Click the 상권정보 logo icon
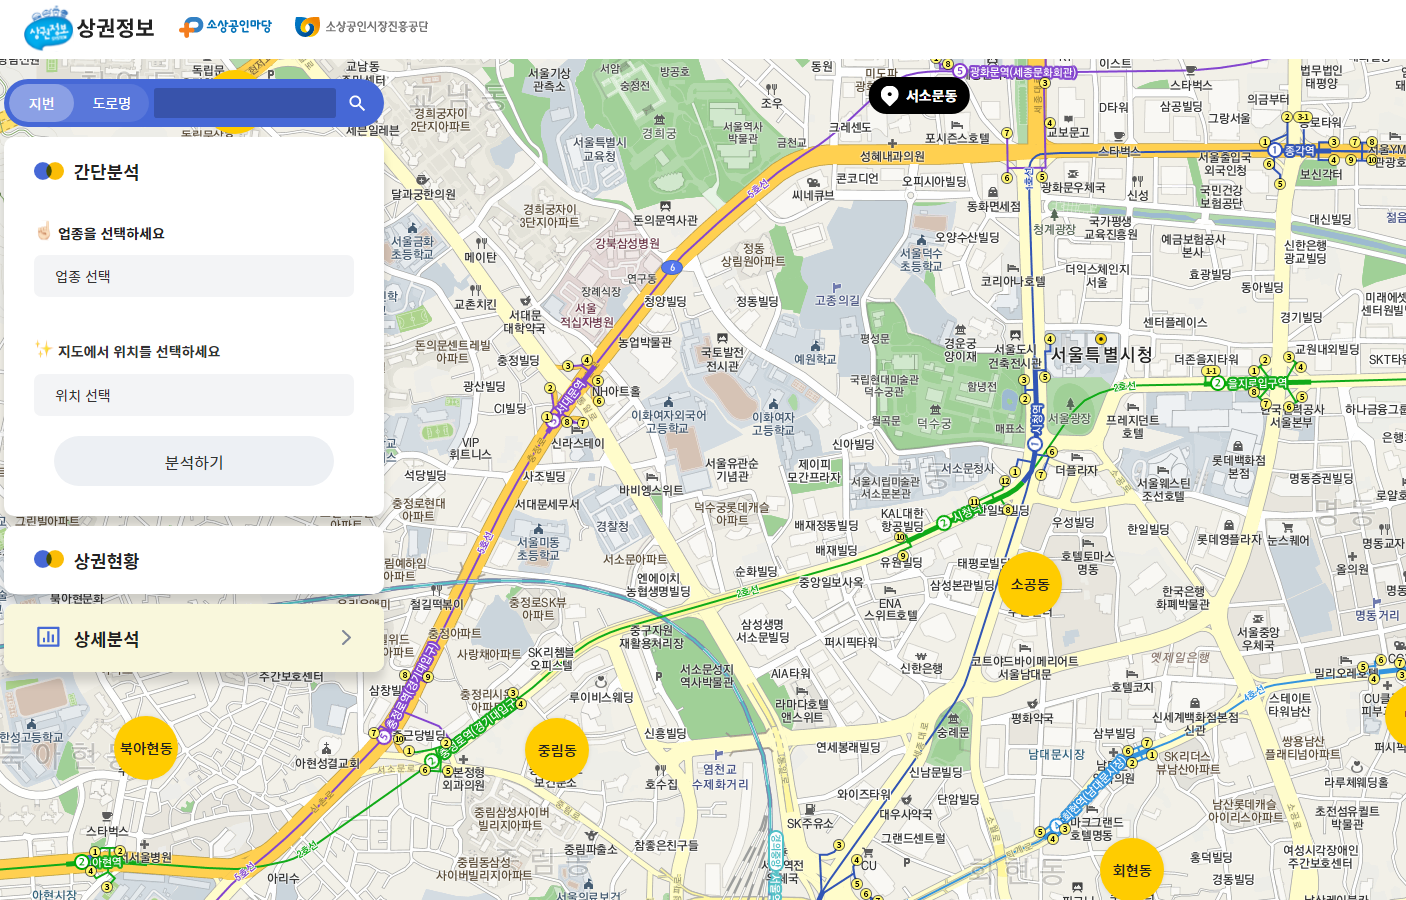Viewport: 1406px width, 900px height. (48, 28)
